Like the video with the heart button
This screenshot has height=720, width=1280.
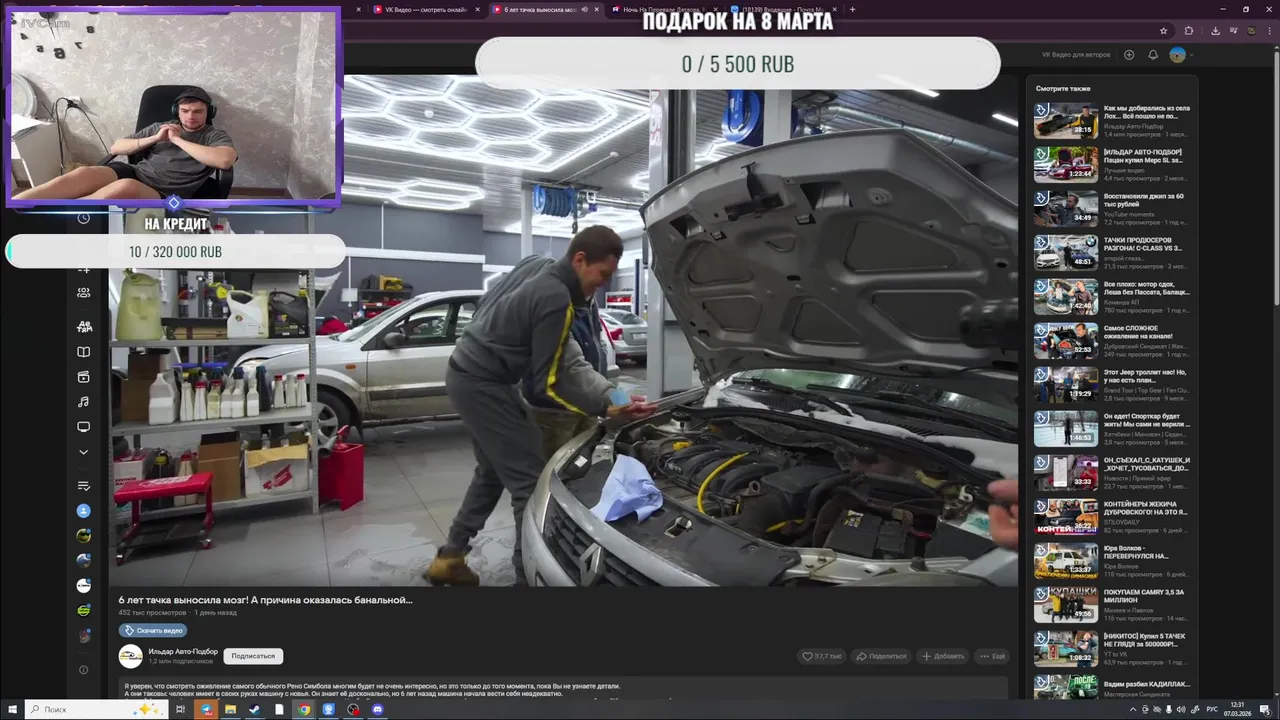click(822, 656)
